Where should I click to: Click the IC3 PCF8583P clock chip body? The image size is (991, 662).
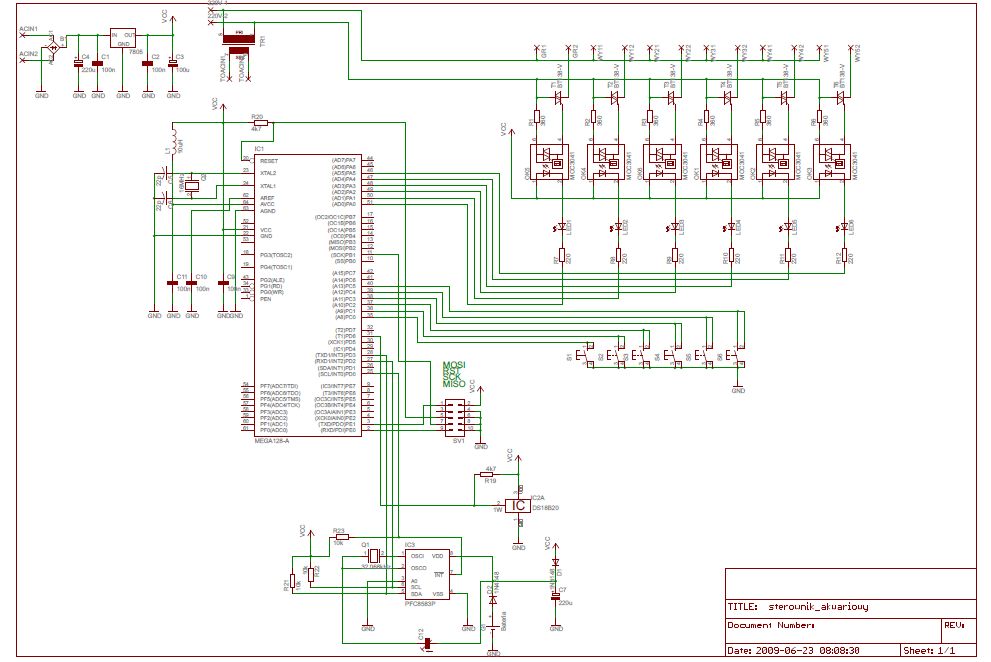tap(428, 574)
